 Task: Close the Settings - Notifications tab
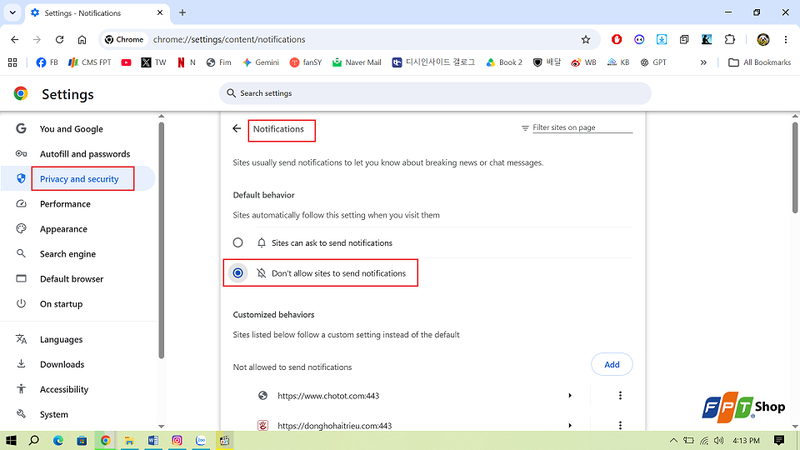pos(160,13)
